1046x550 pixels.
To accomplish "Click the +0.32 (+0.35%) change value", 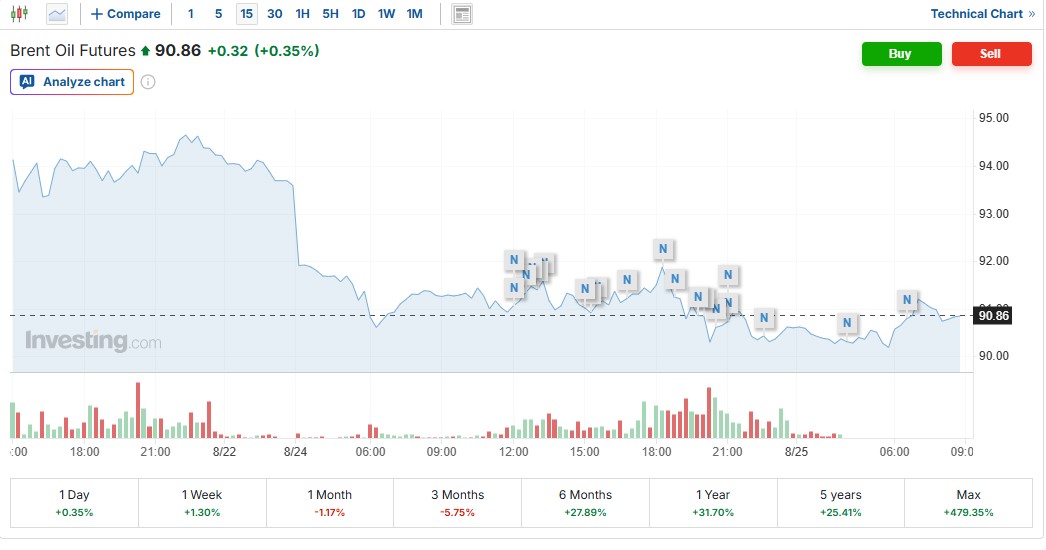I will pyautogui.click(x=264, y=51).
